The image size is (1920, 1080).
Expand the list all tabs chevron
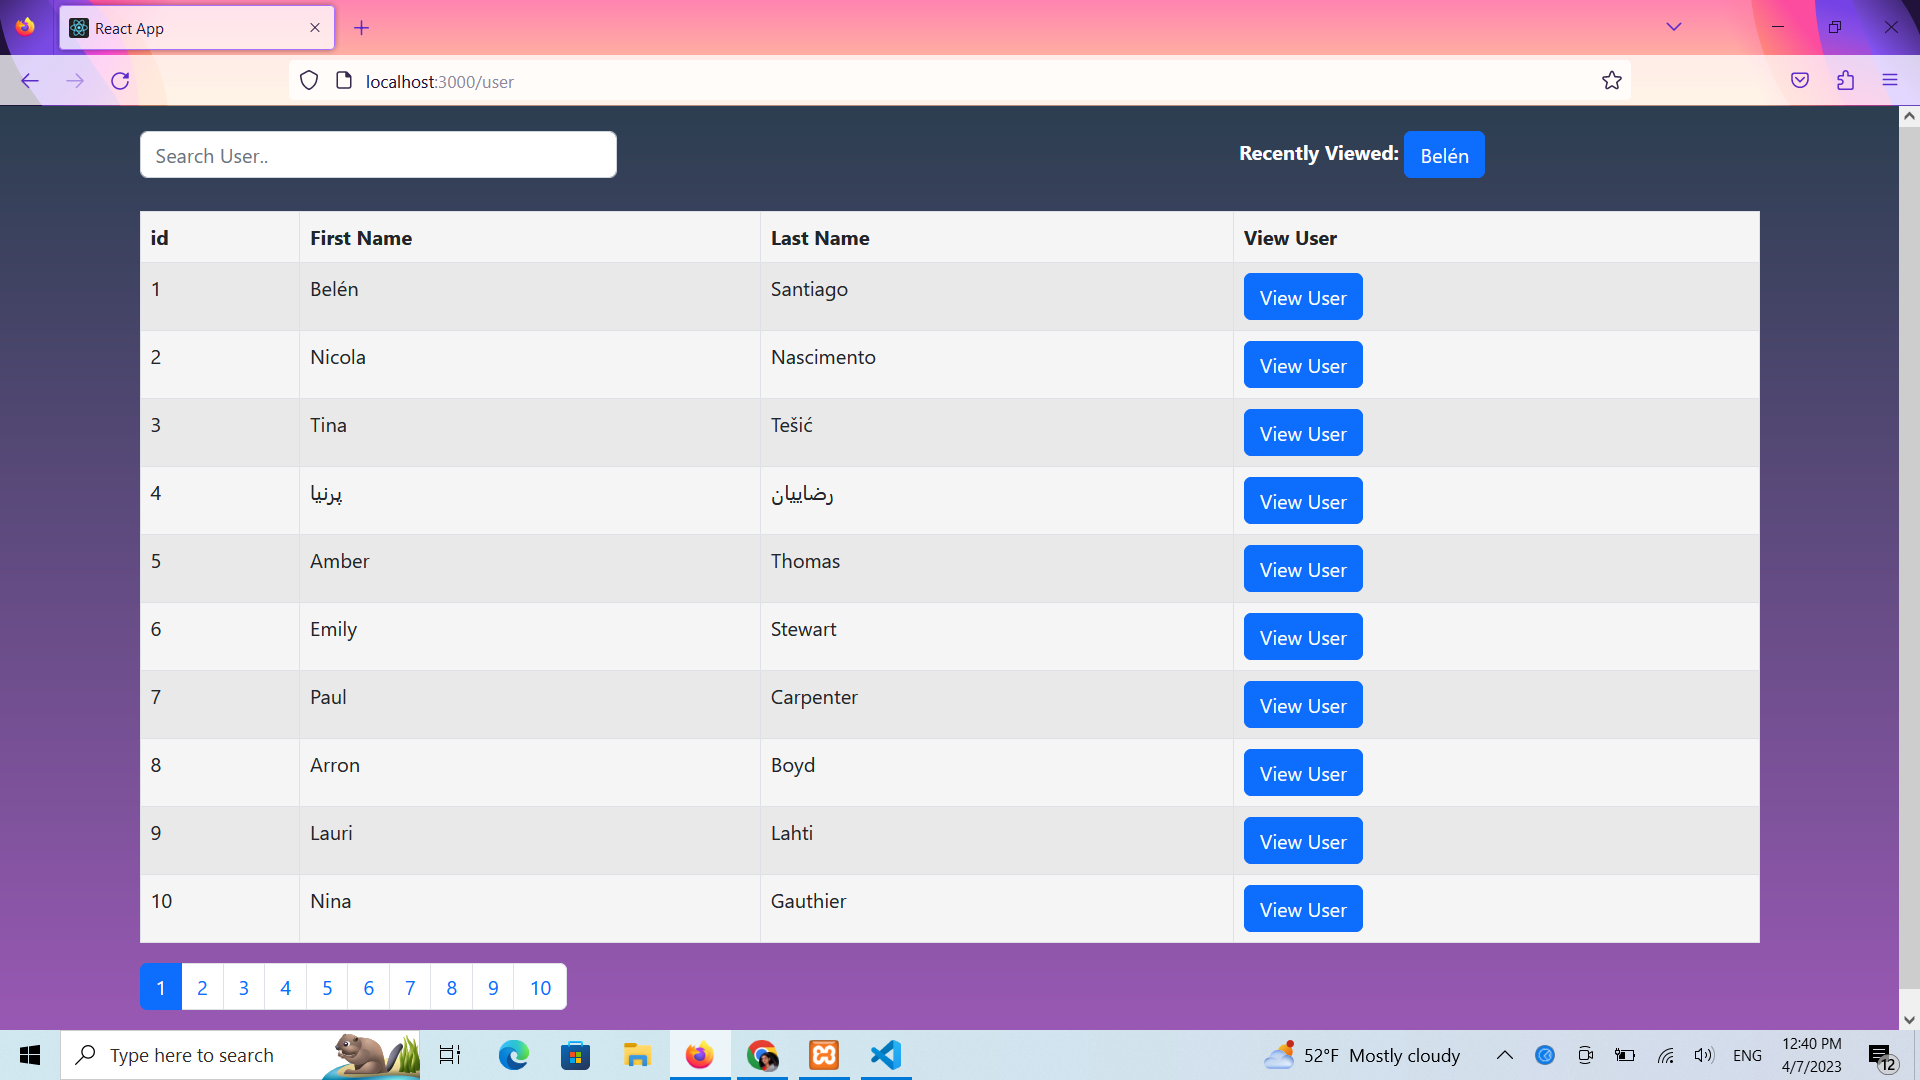tap(1673, 27)
